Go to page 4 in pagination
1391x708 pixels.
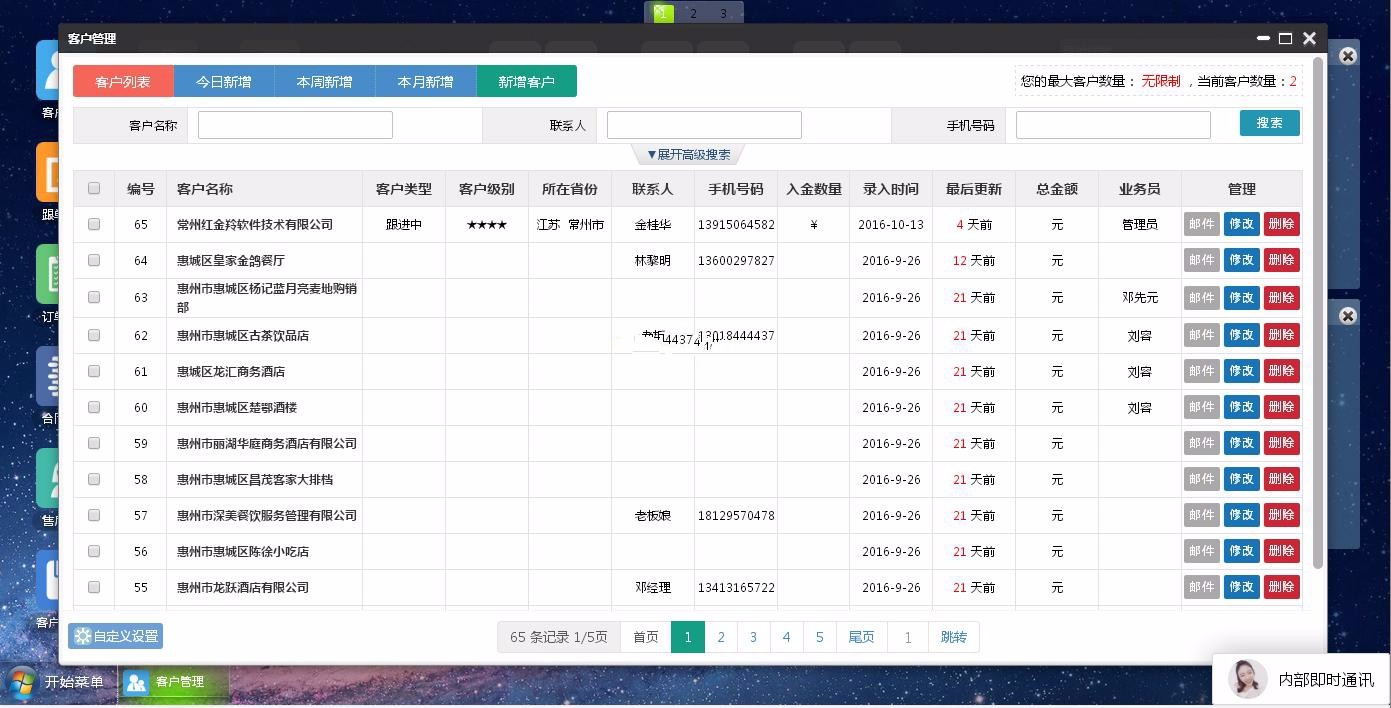[x=787, y=637]
